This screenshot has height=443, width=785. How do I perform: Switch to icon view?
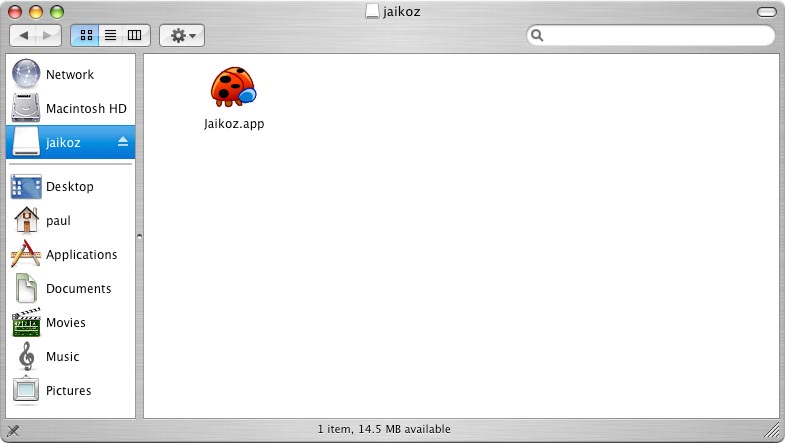[85, 35]
